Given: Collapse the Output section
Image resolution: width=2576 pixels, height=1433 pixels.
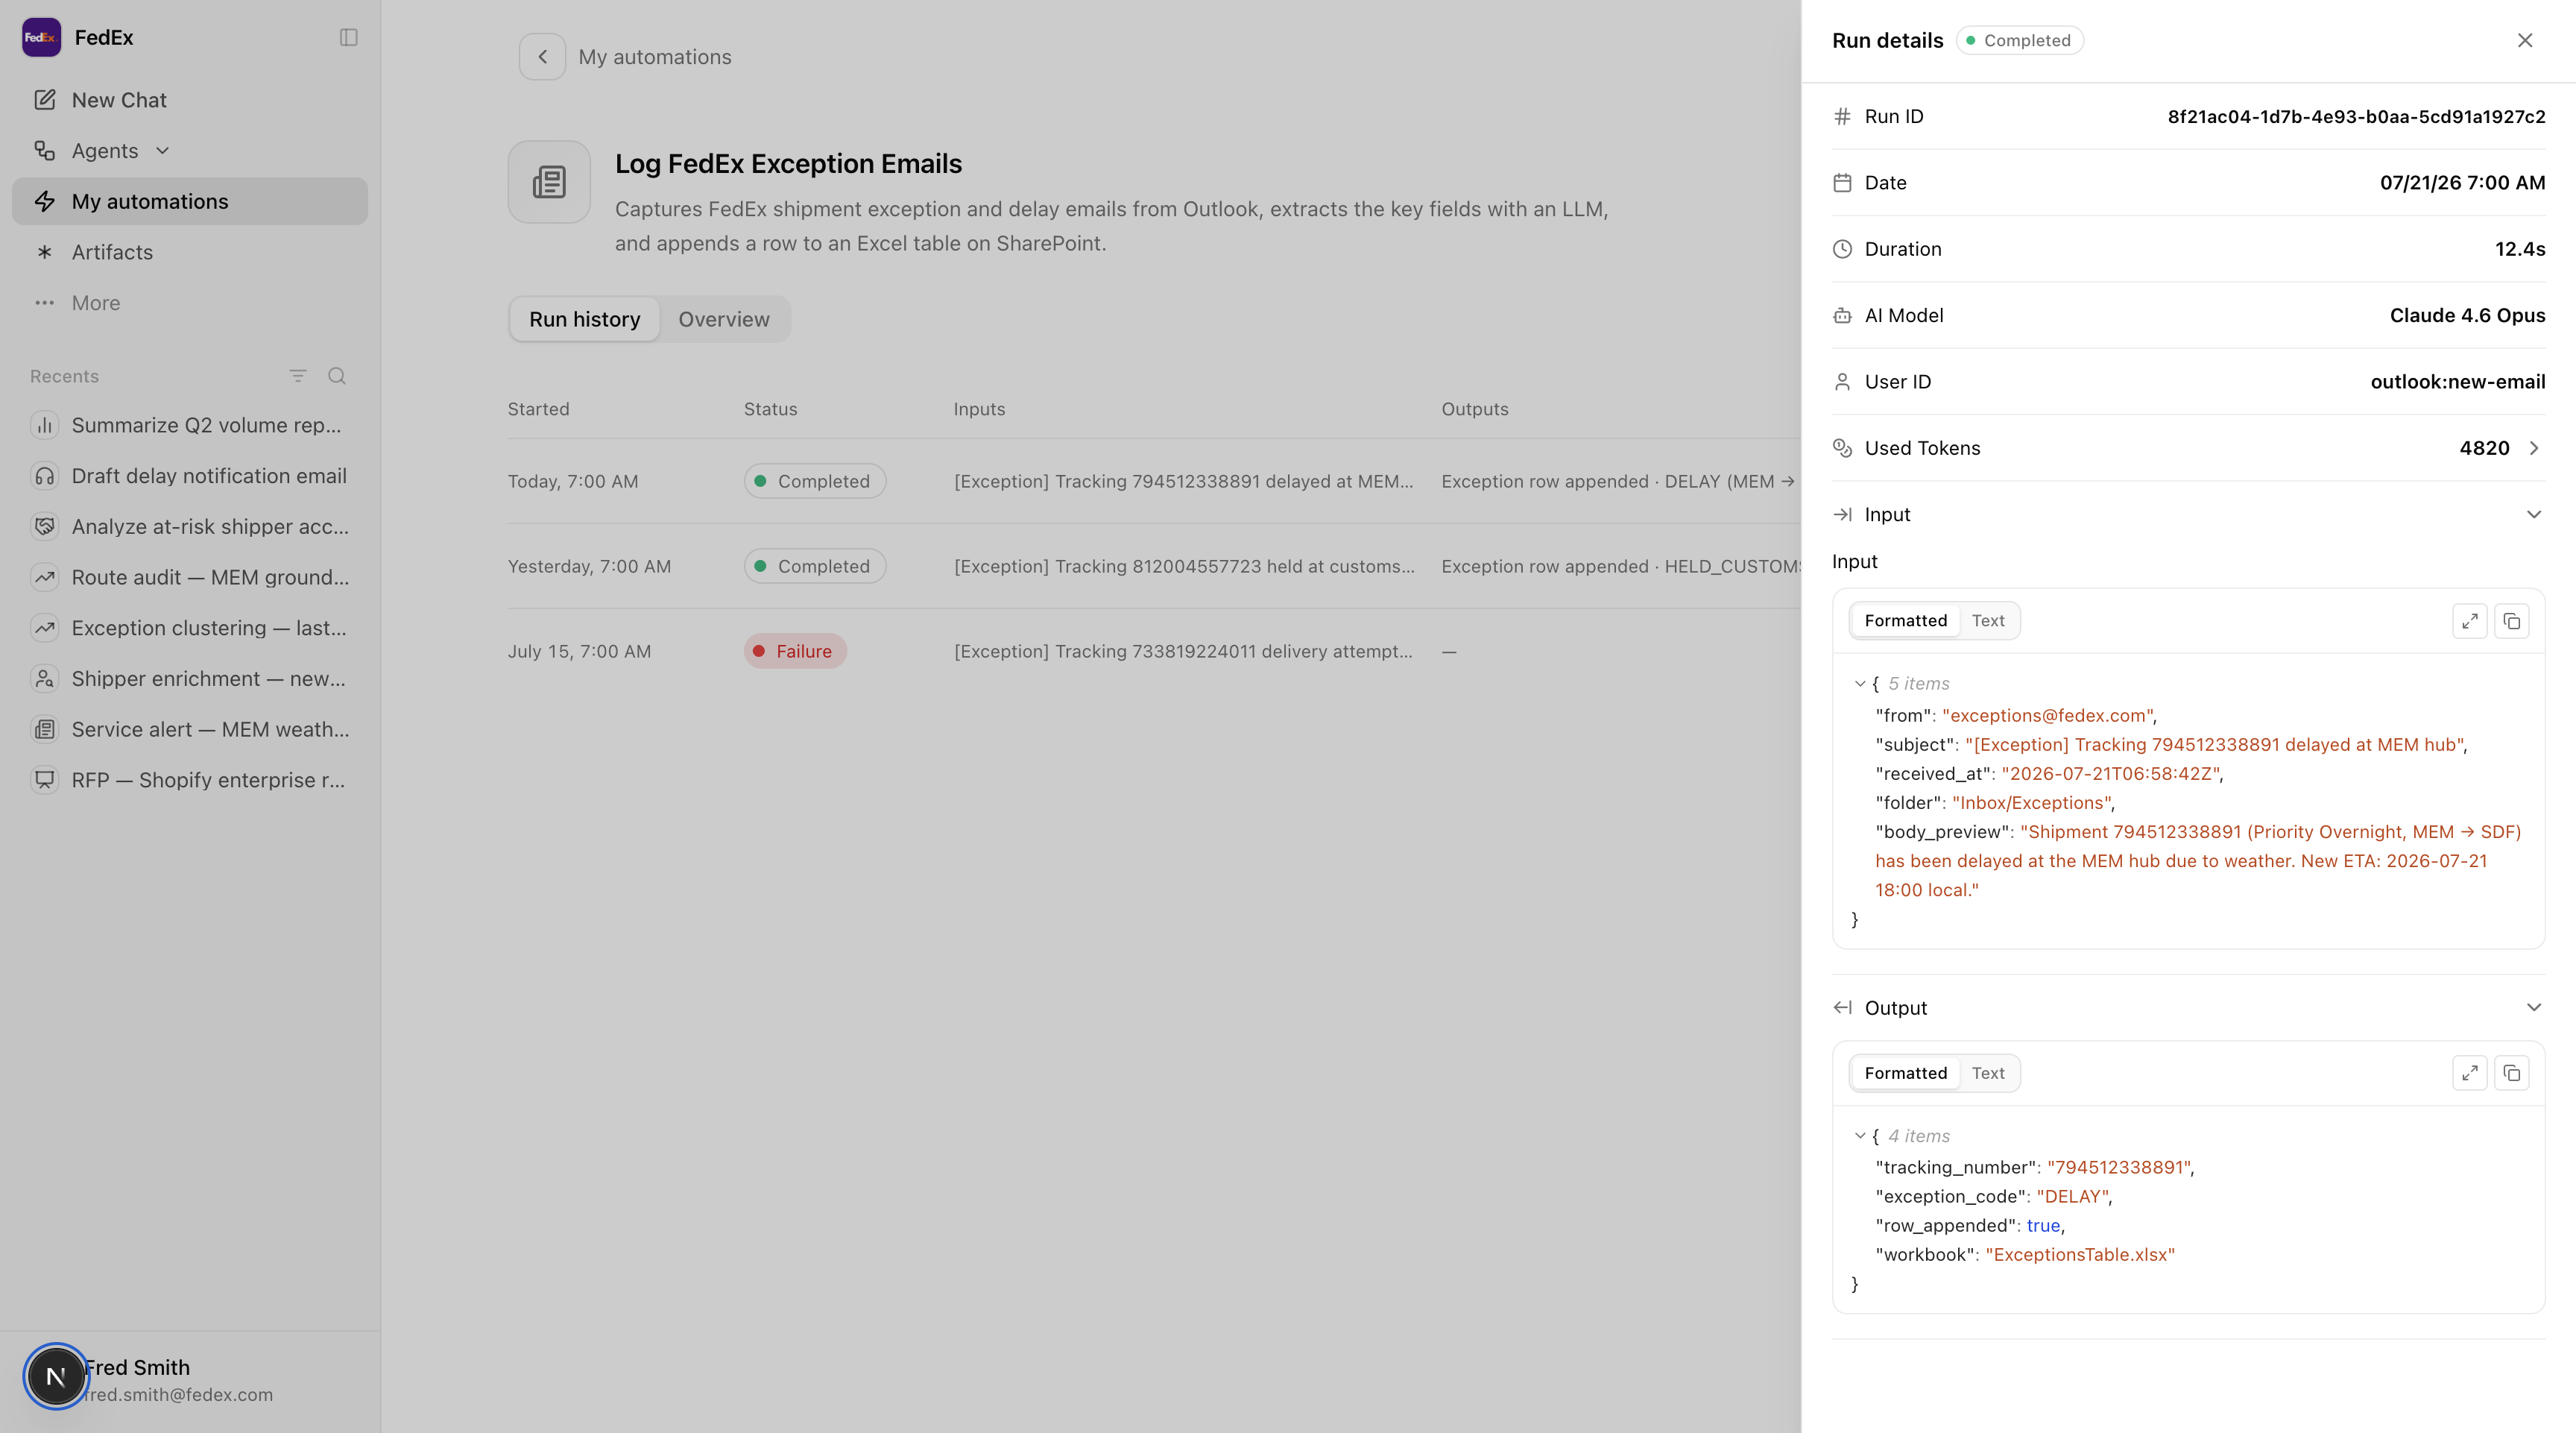Looking at the screenshot, I should pyautogui.click(x=2534, y=1008).
